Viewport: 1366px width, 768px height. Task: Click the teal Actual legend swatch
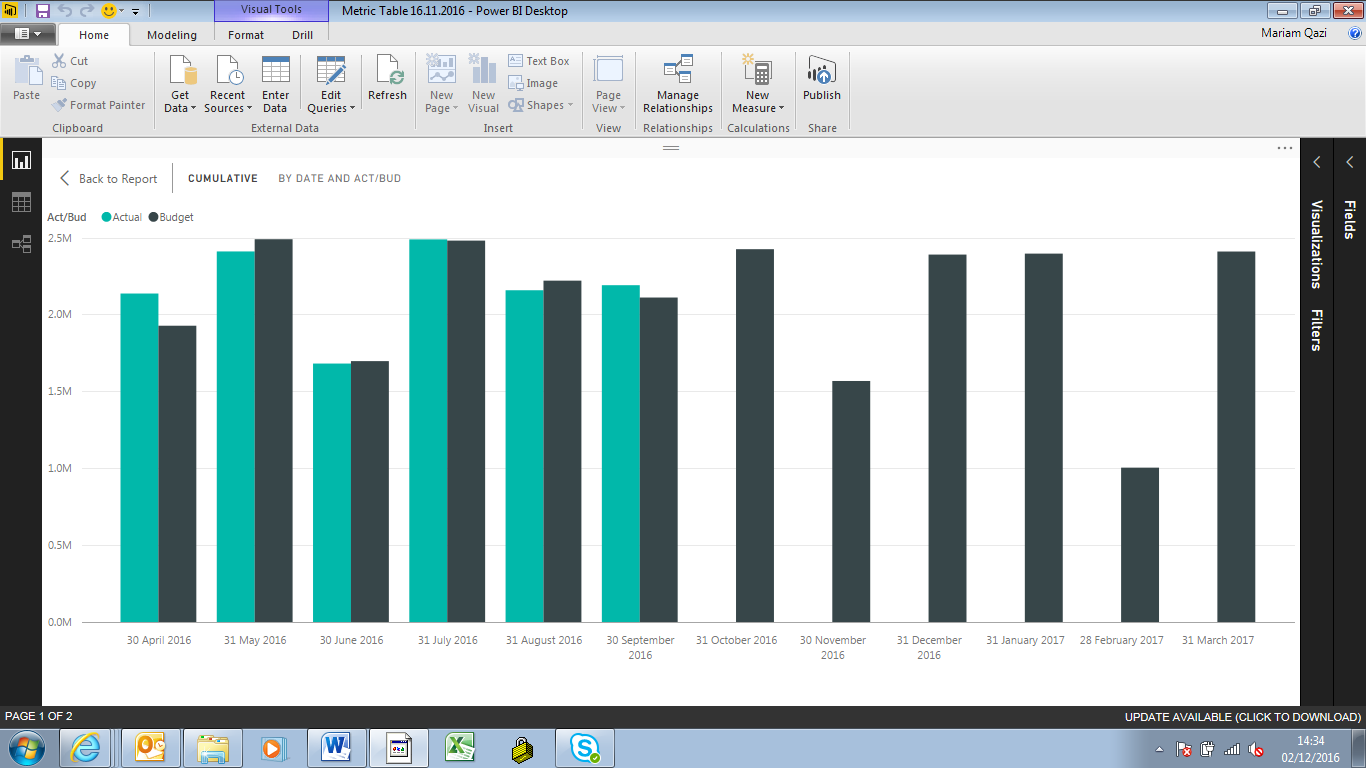pos(107,217)
